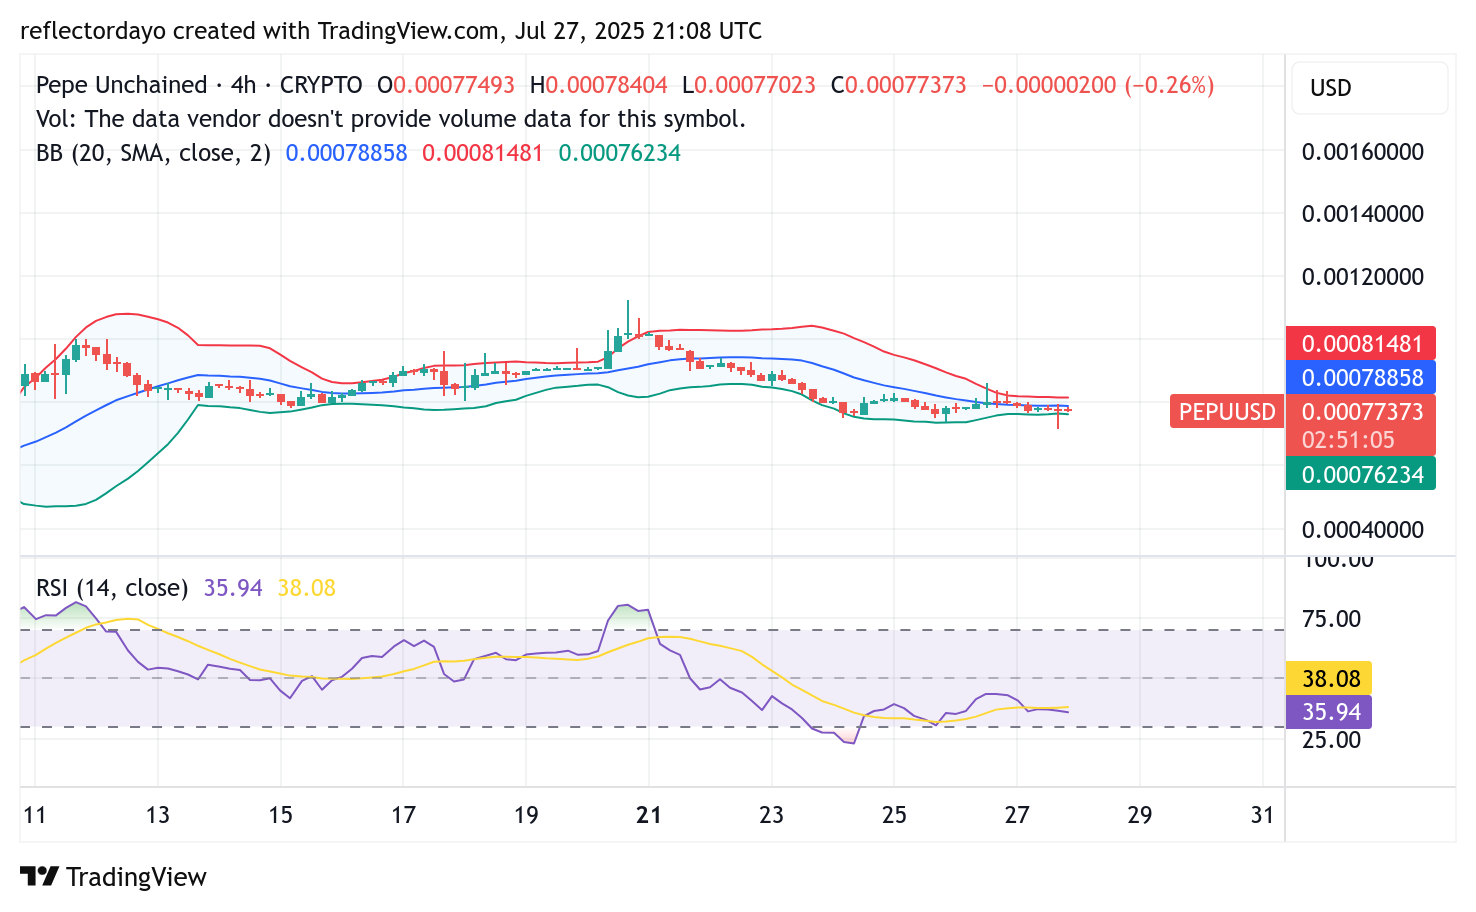1476x912 pixels.
Task: Click the purple 35.94 RSI axis label
Action: pos(1329,712)
